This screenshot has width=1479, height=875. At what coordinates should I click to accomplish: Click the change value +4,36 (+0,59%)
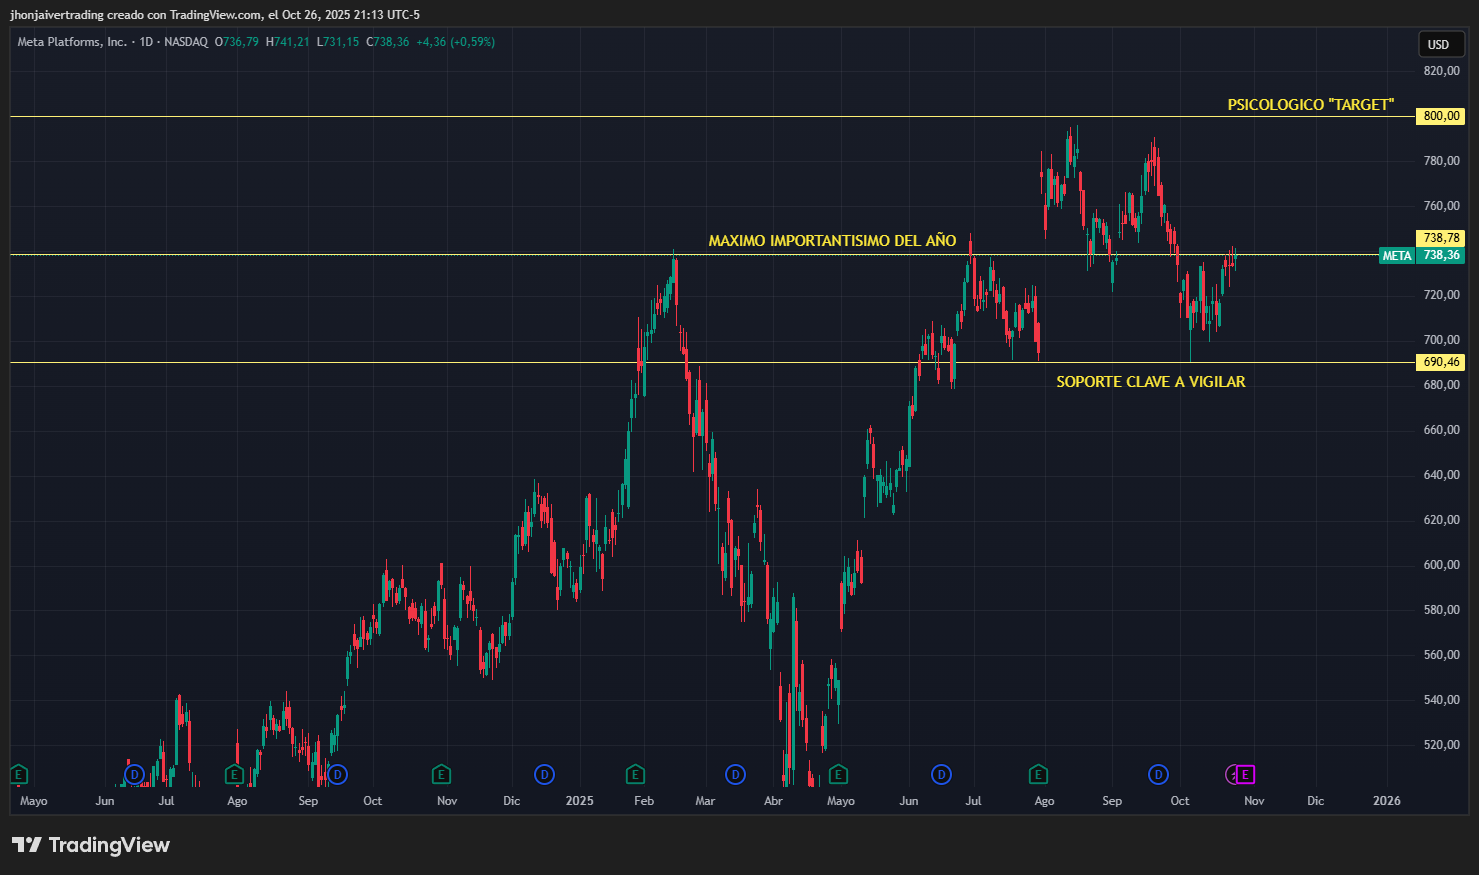click(x=455, y=42)
